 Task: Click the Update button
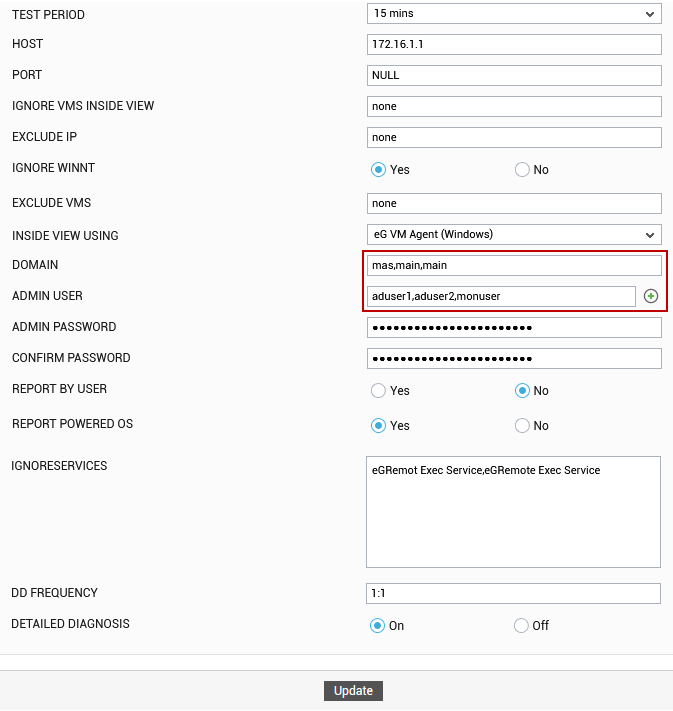click(353, 691)
